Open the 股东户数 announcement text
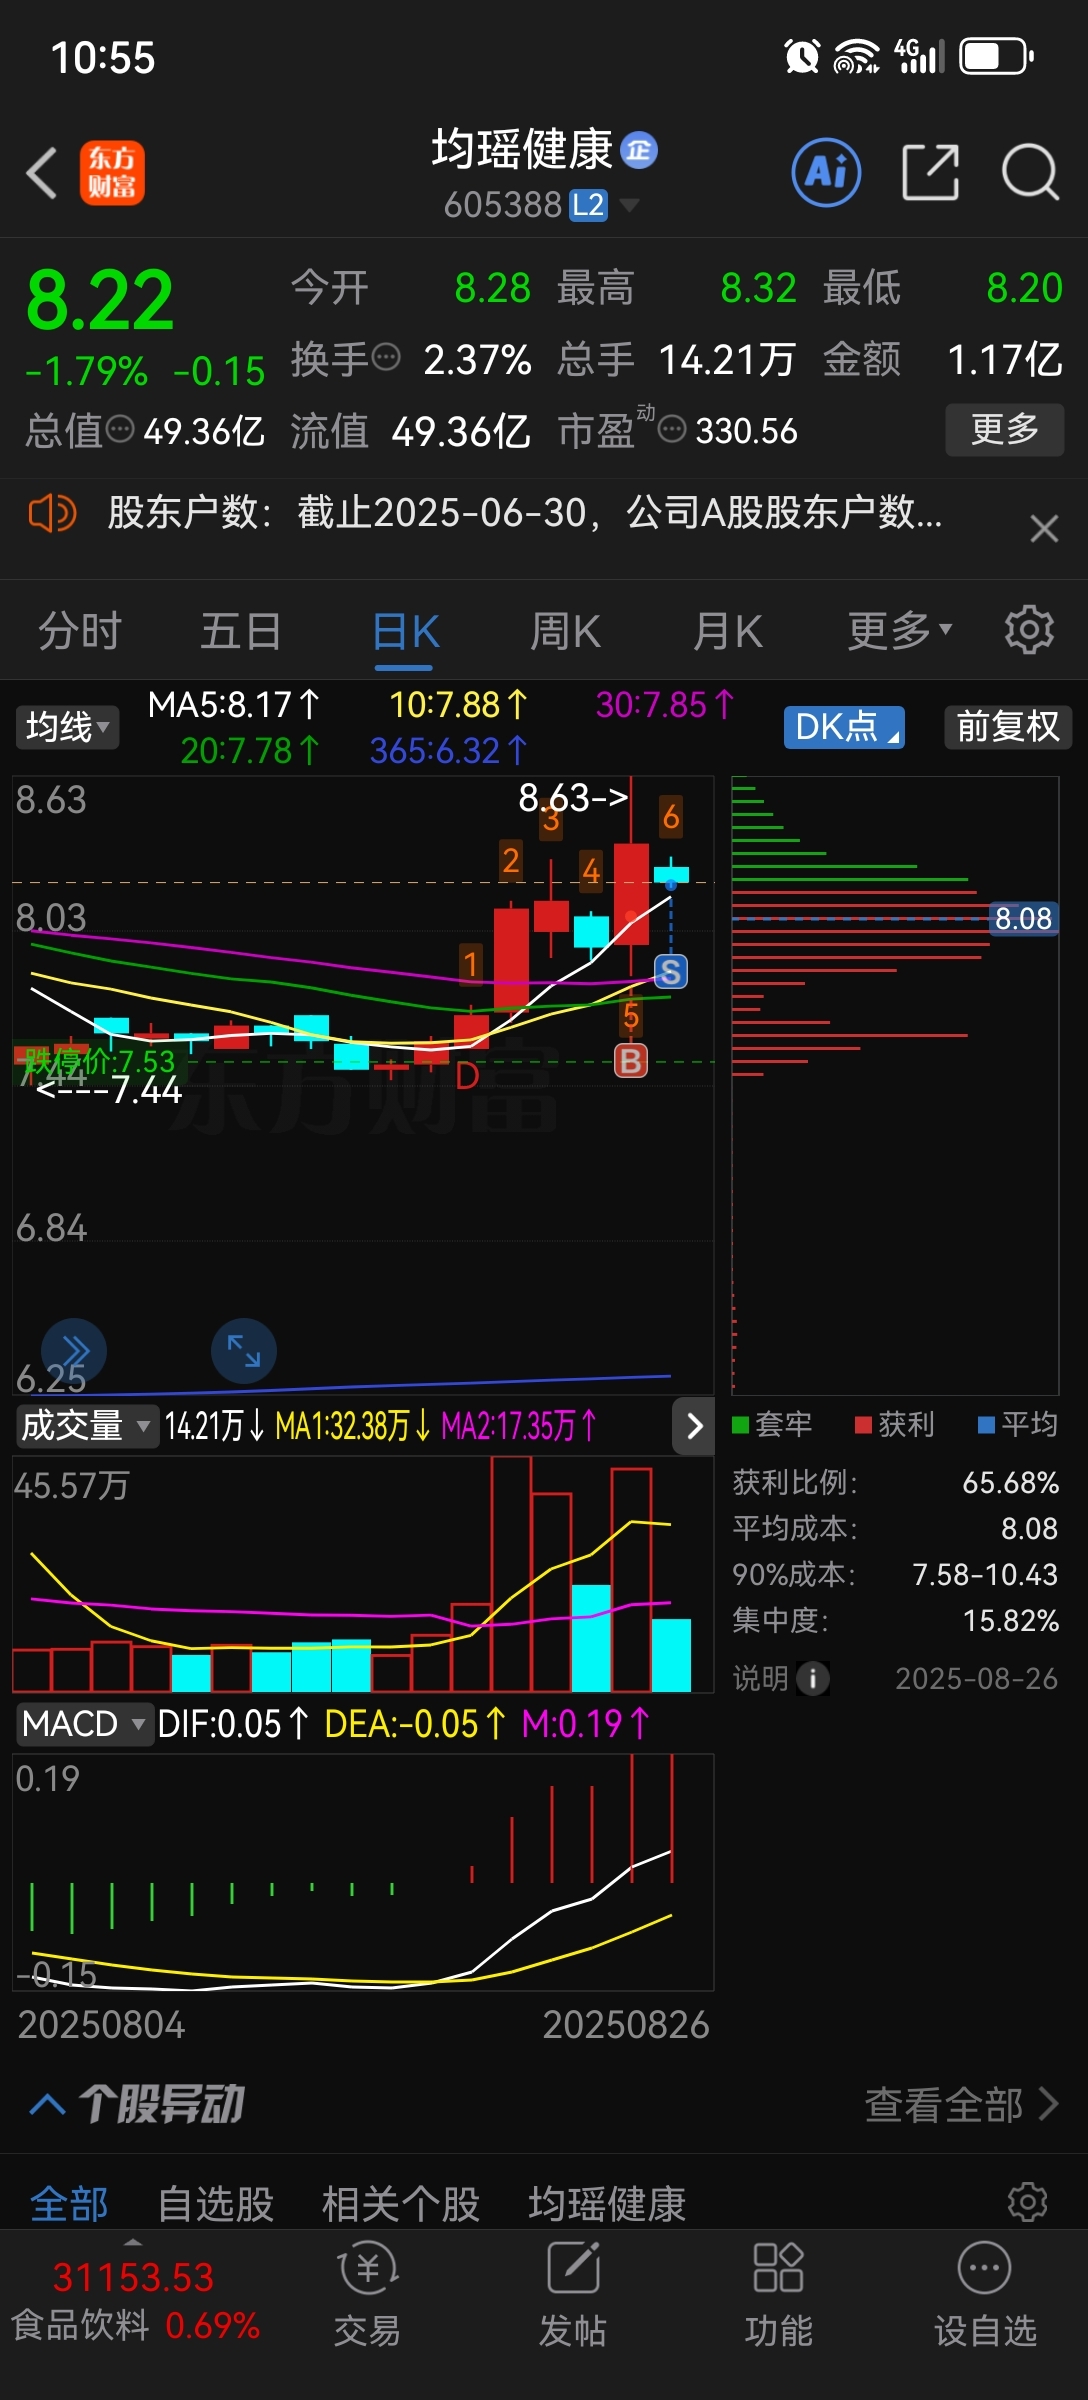Image resolution: width=1088 pixels, height=2400 pixels. pos(525,513)
